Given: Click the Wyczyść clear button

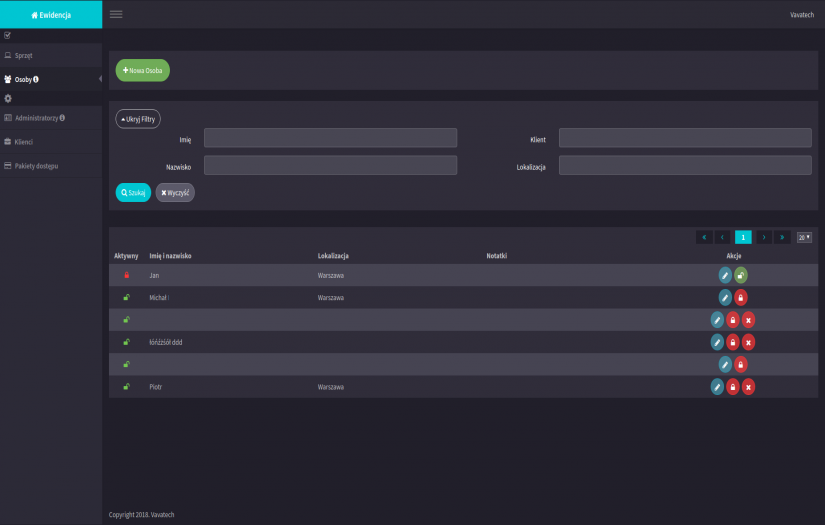Looking at the screenshot, I should pos(175,193).
